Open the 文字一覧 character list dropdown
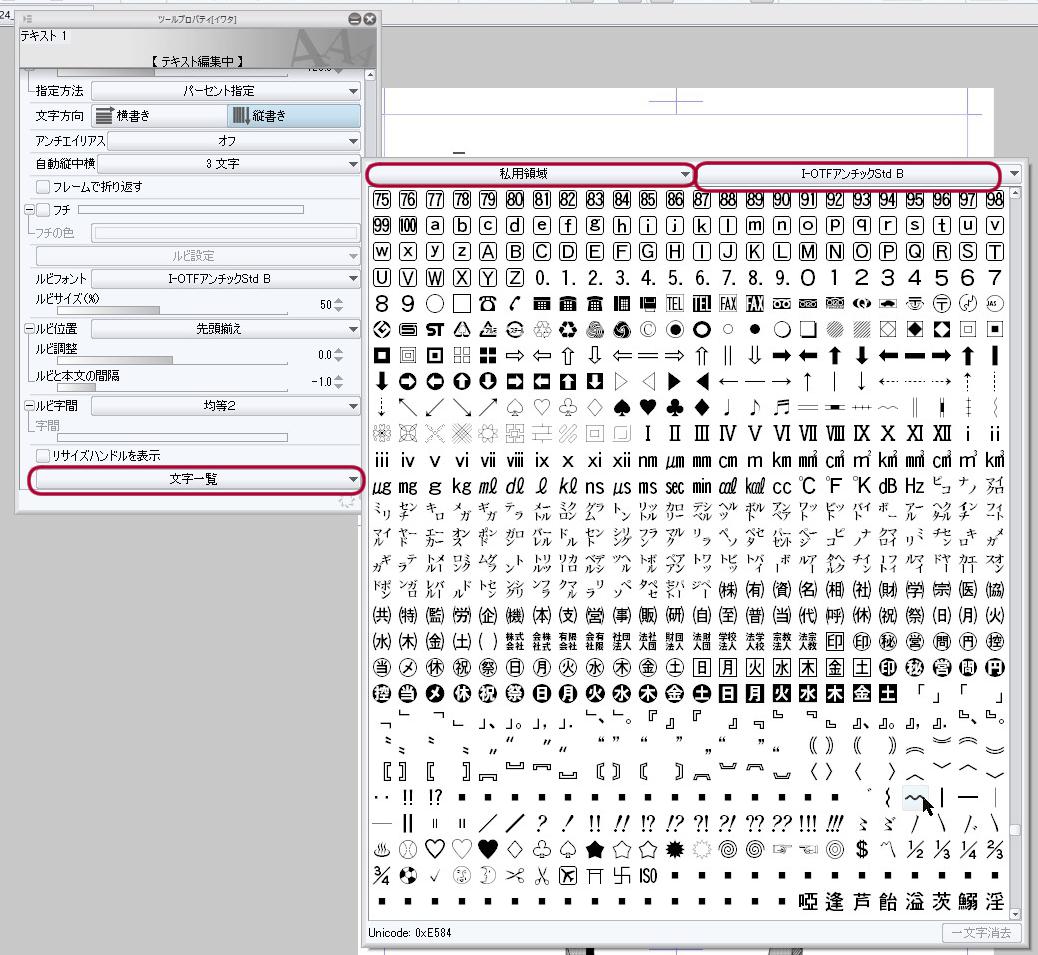The width and height of the screenshot is (1038, 955). pos(197,478)
